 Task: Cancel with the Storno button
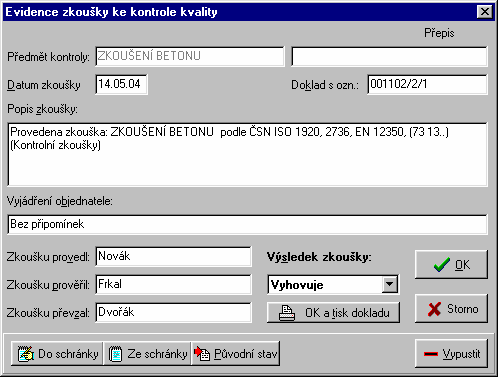(x=451, y=309)
